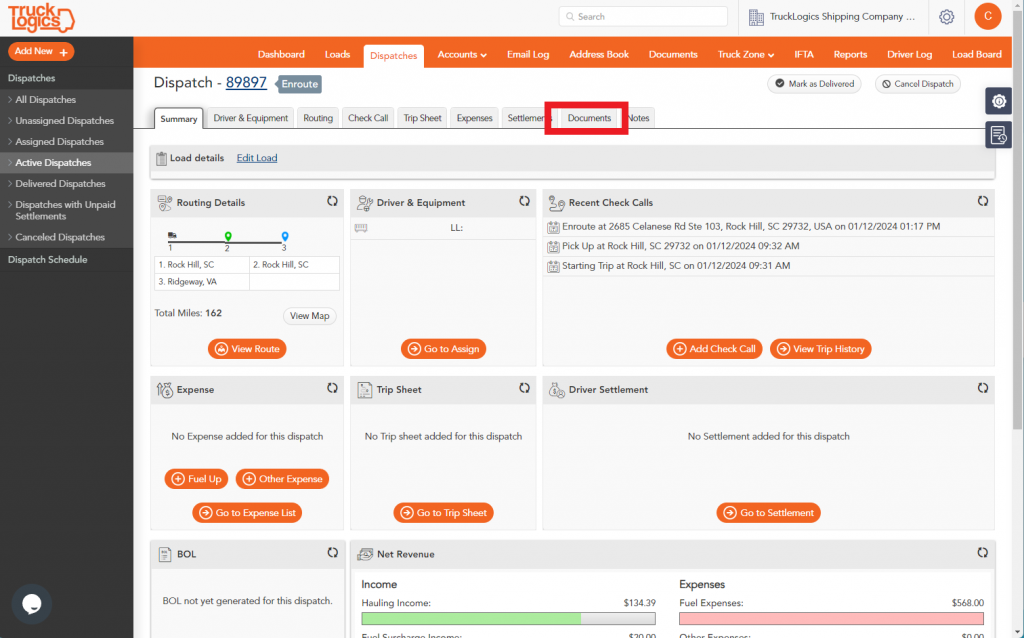
Task: Open the chat bubble widget
Action: (x=31, y=604)
